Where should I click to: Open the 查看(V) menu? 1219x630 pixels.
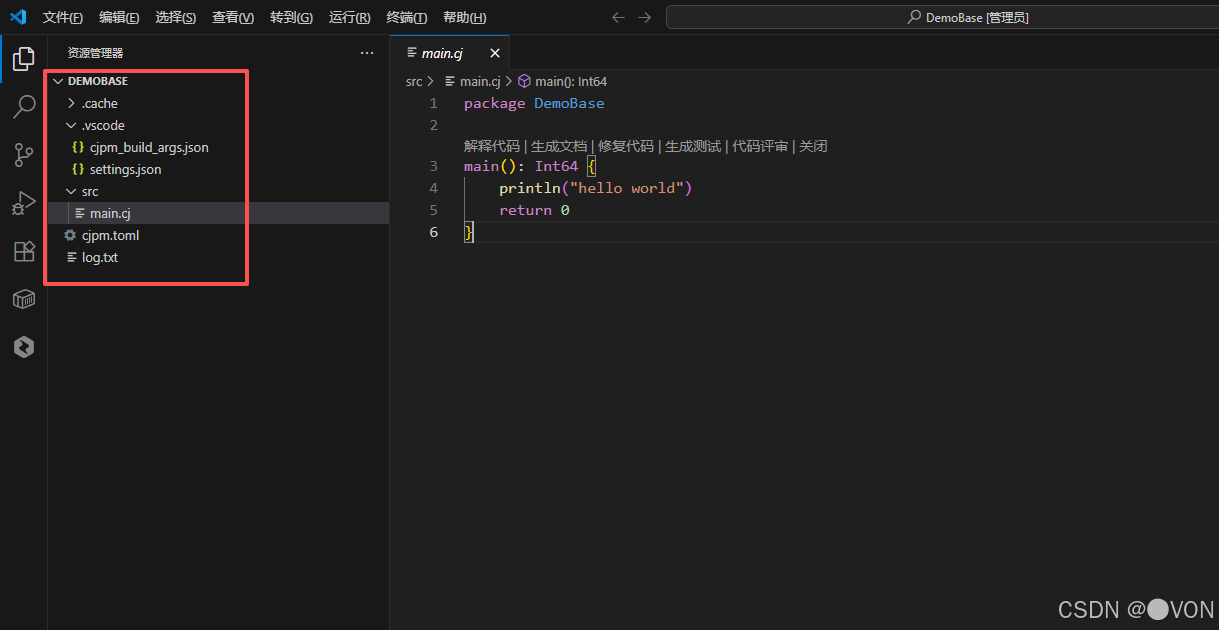[233, 17]
